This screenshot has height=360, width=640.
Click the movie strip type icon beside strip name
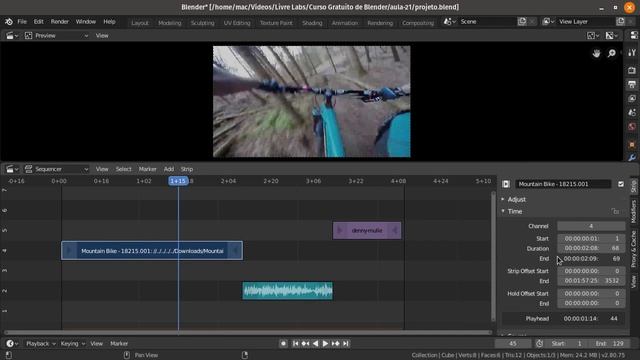506,184
